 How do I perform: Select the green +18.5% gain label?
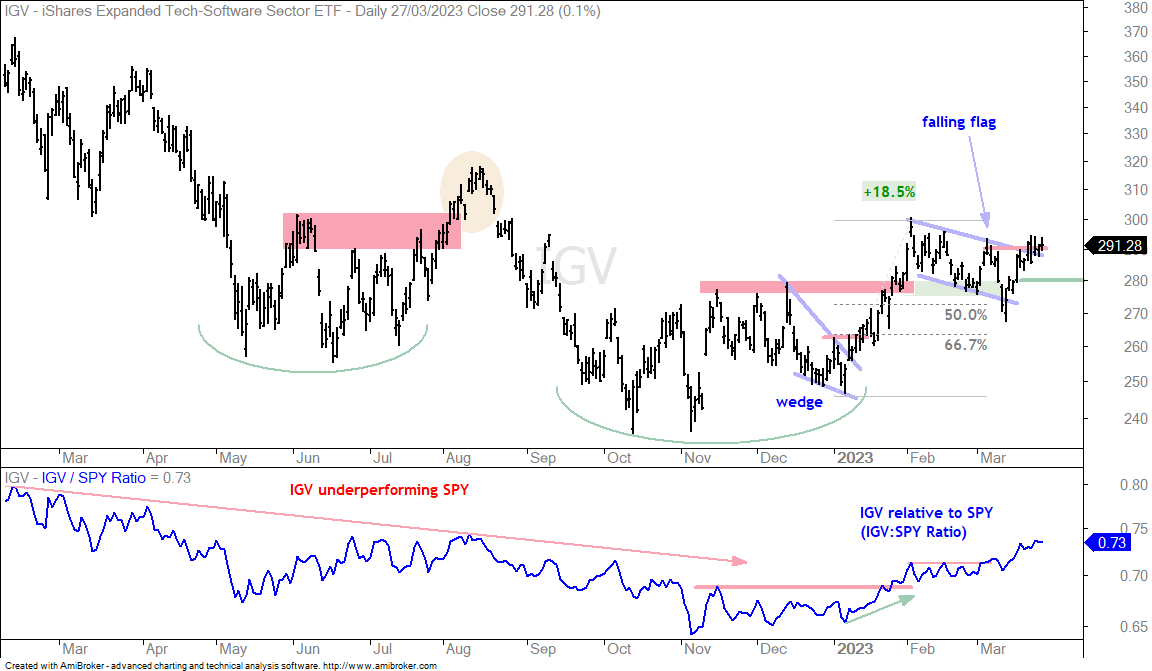889,192
